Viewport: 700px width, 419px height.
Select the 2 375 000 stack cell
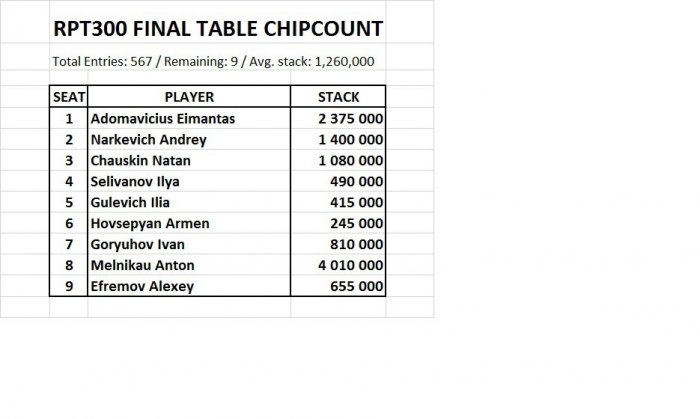pos(349,118)
